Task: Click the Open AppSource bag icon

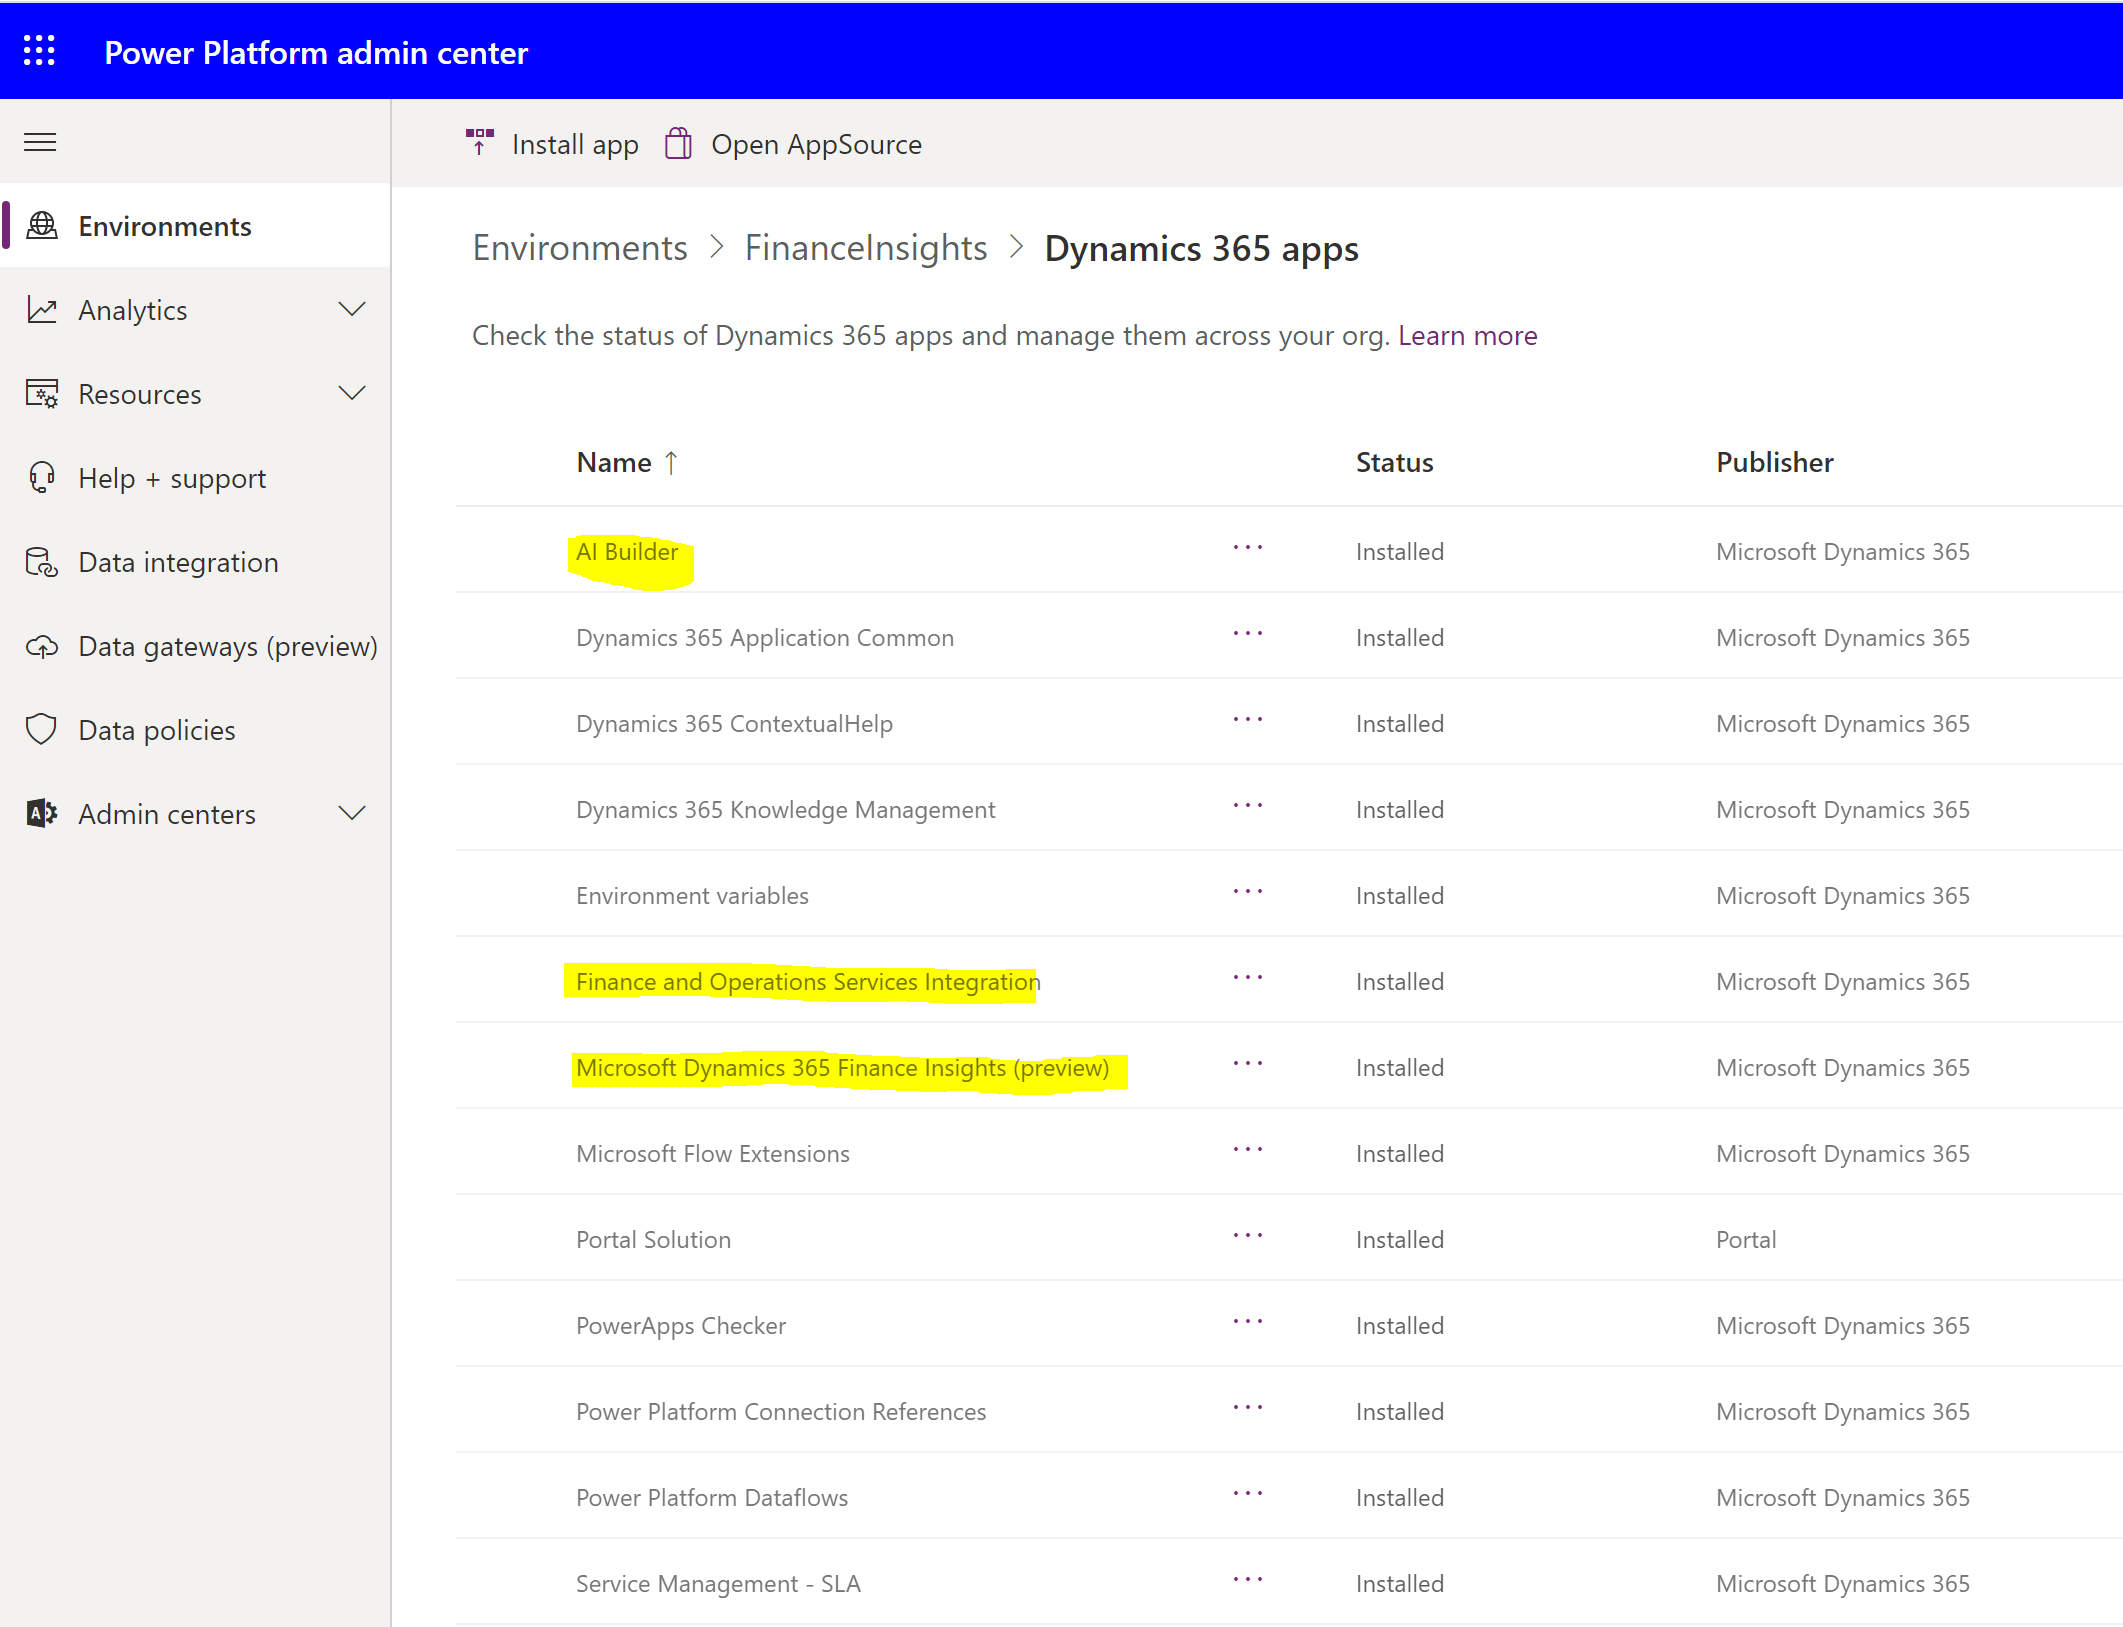Action: 679,144
